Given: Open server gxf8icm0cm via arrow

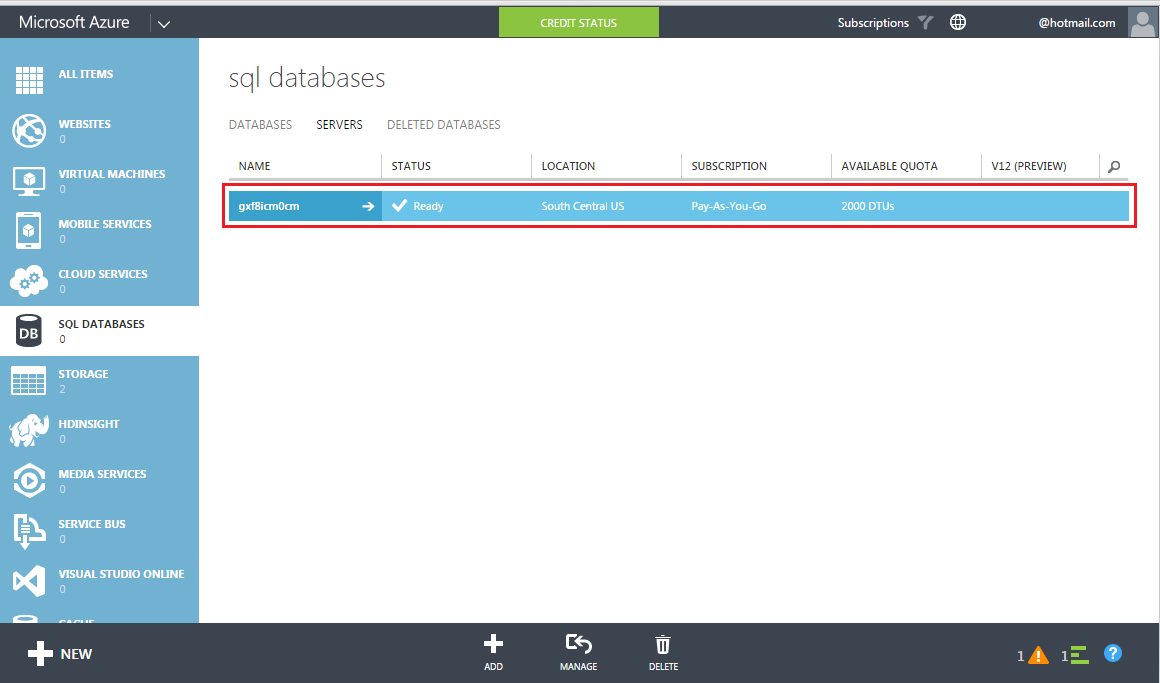Looking at the screenshot, I should pyautogui.click(x=367, y=206).
